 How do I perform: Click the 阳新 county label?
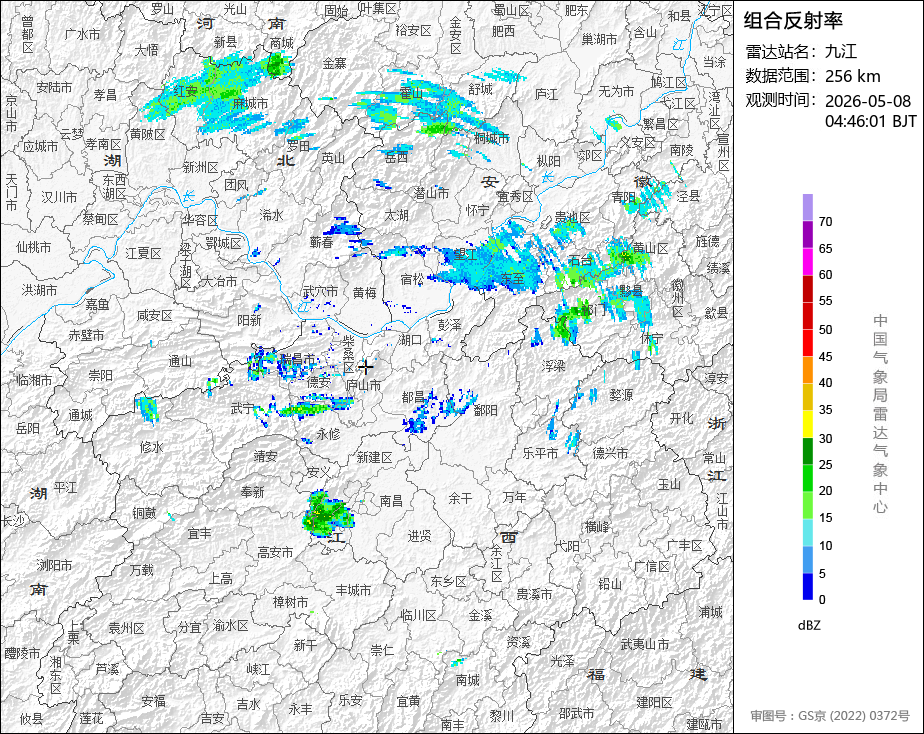click(x=249, y=320)
